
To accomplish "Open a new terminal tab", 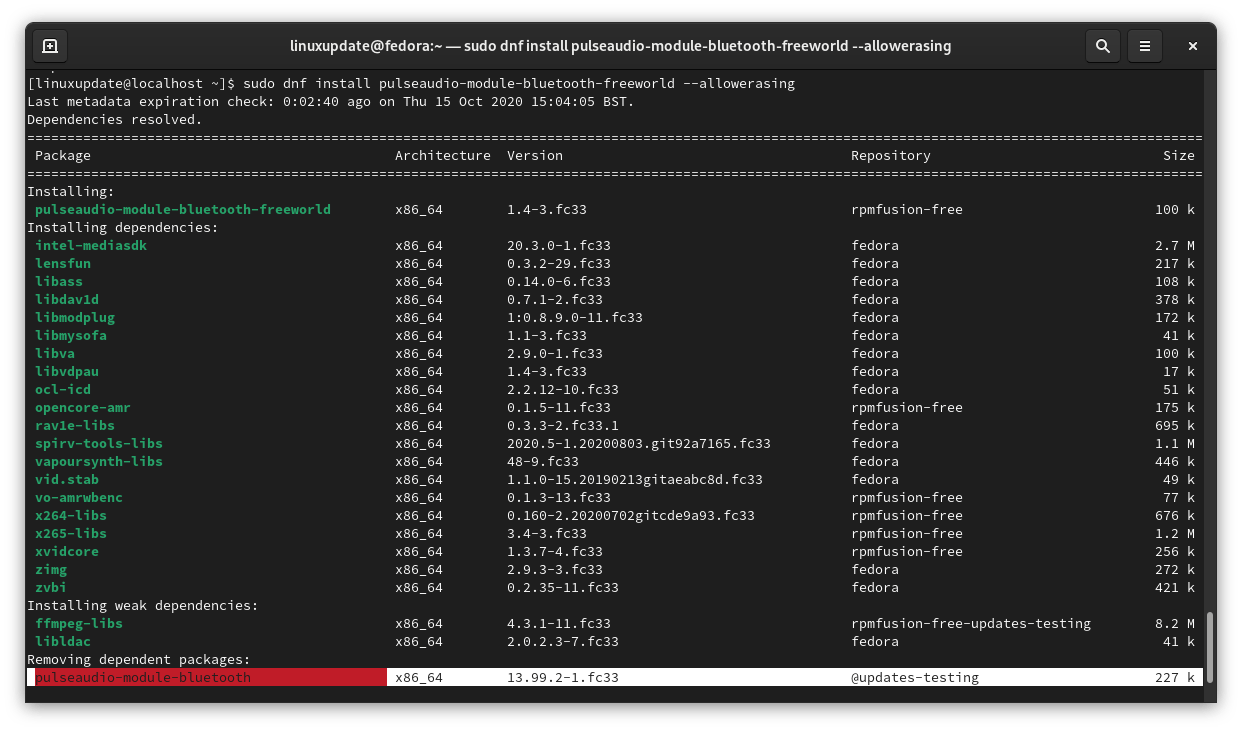I will coord(50,46).
